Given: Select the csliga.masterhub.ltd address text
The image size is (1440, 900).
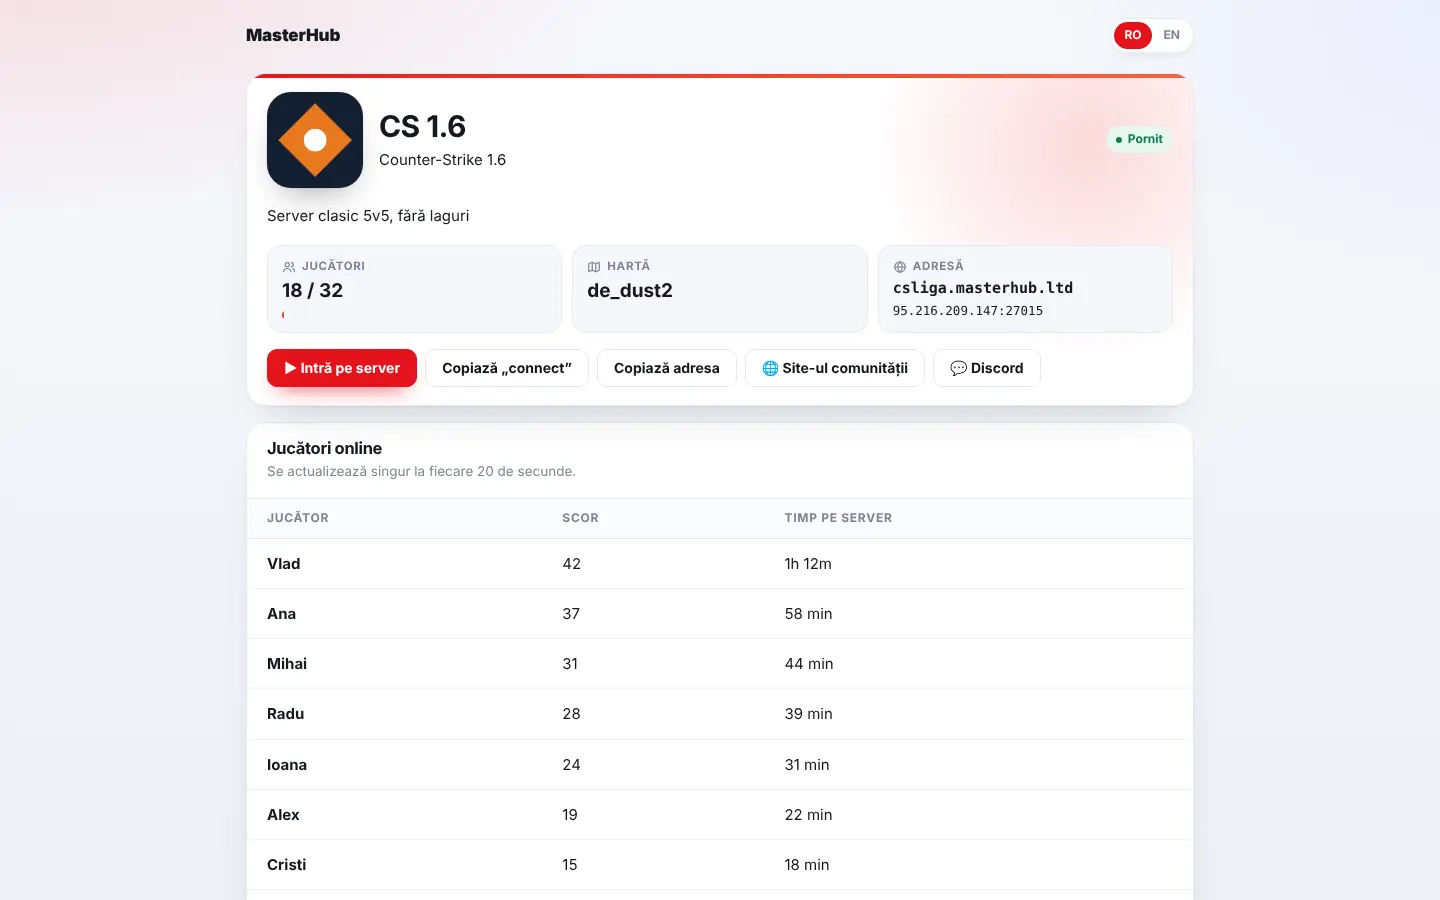Looking at the screenshot, I should pyautogui.click(x=983, y=288).
